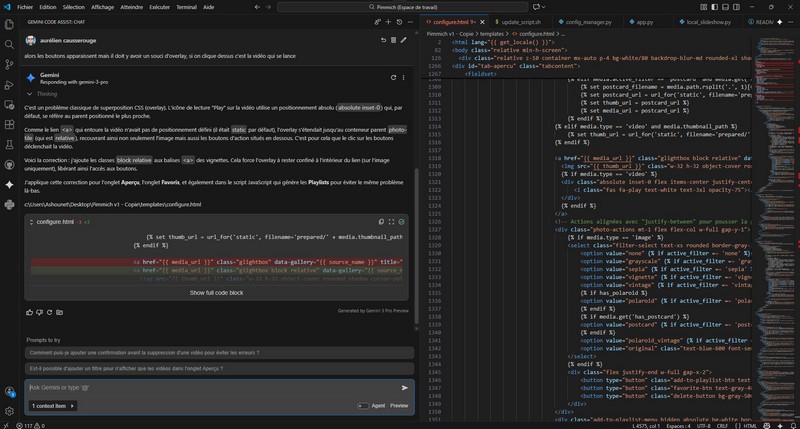800x429 pixels.
Task: Maximize the configure.html code block view
Action: pos(391,222)
